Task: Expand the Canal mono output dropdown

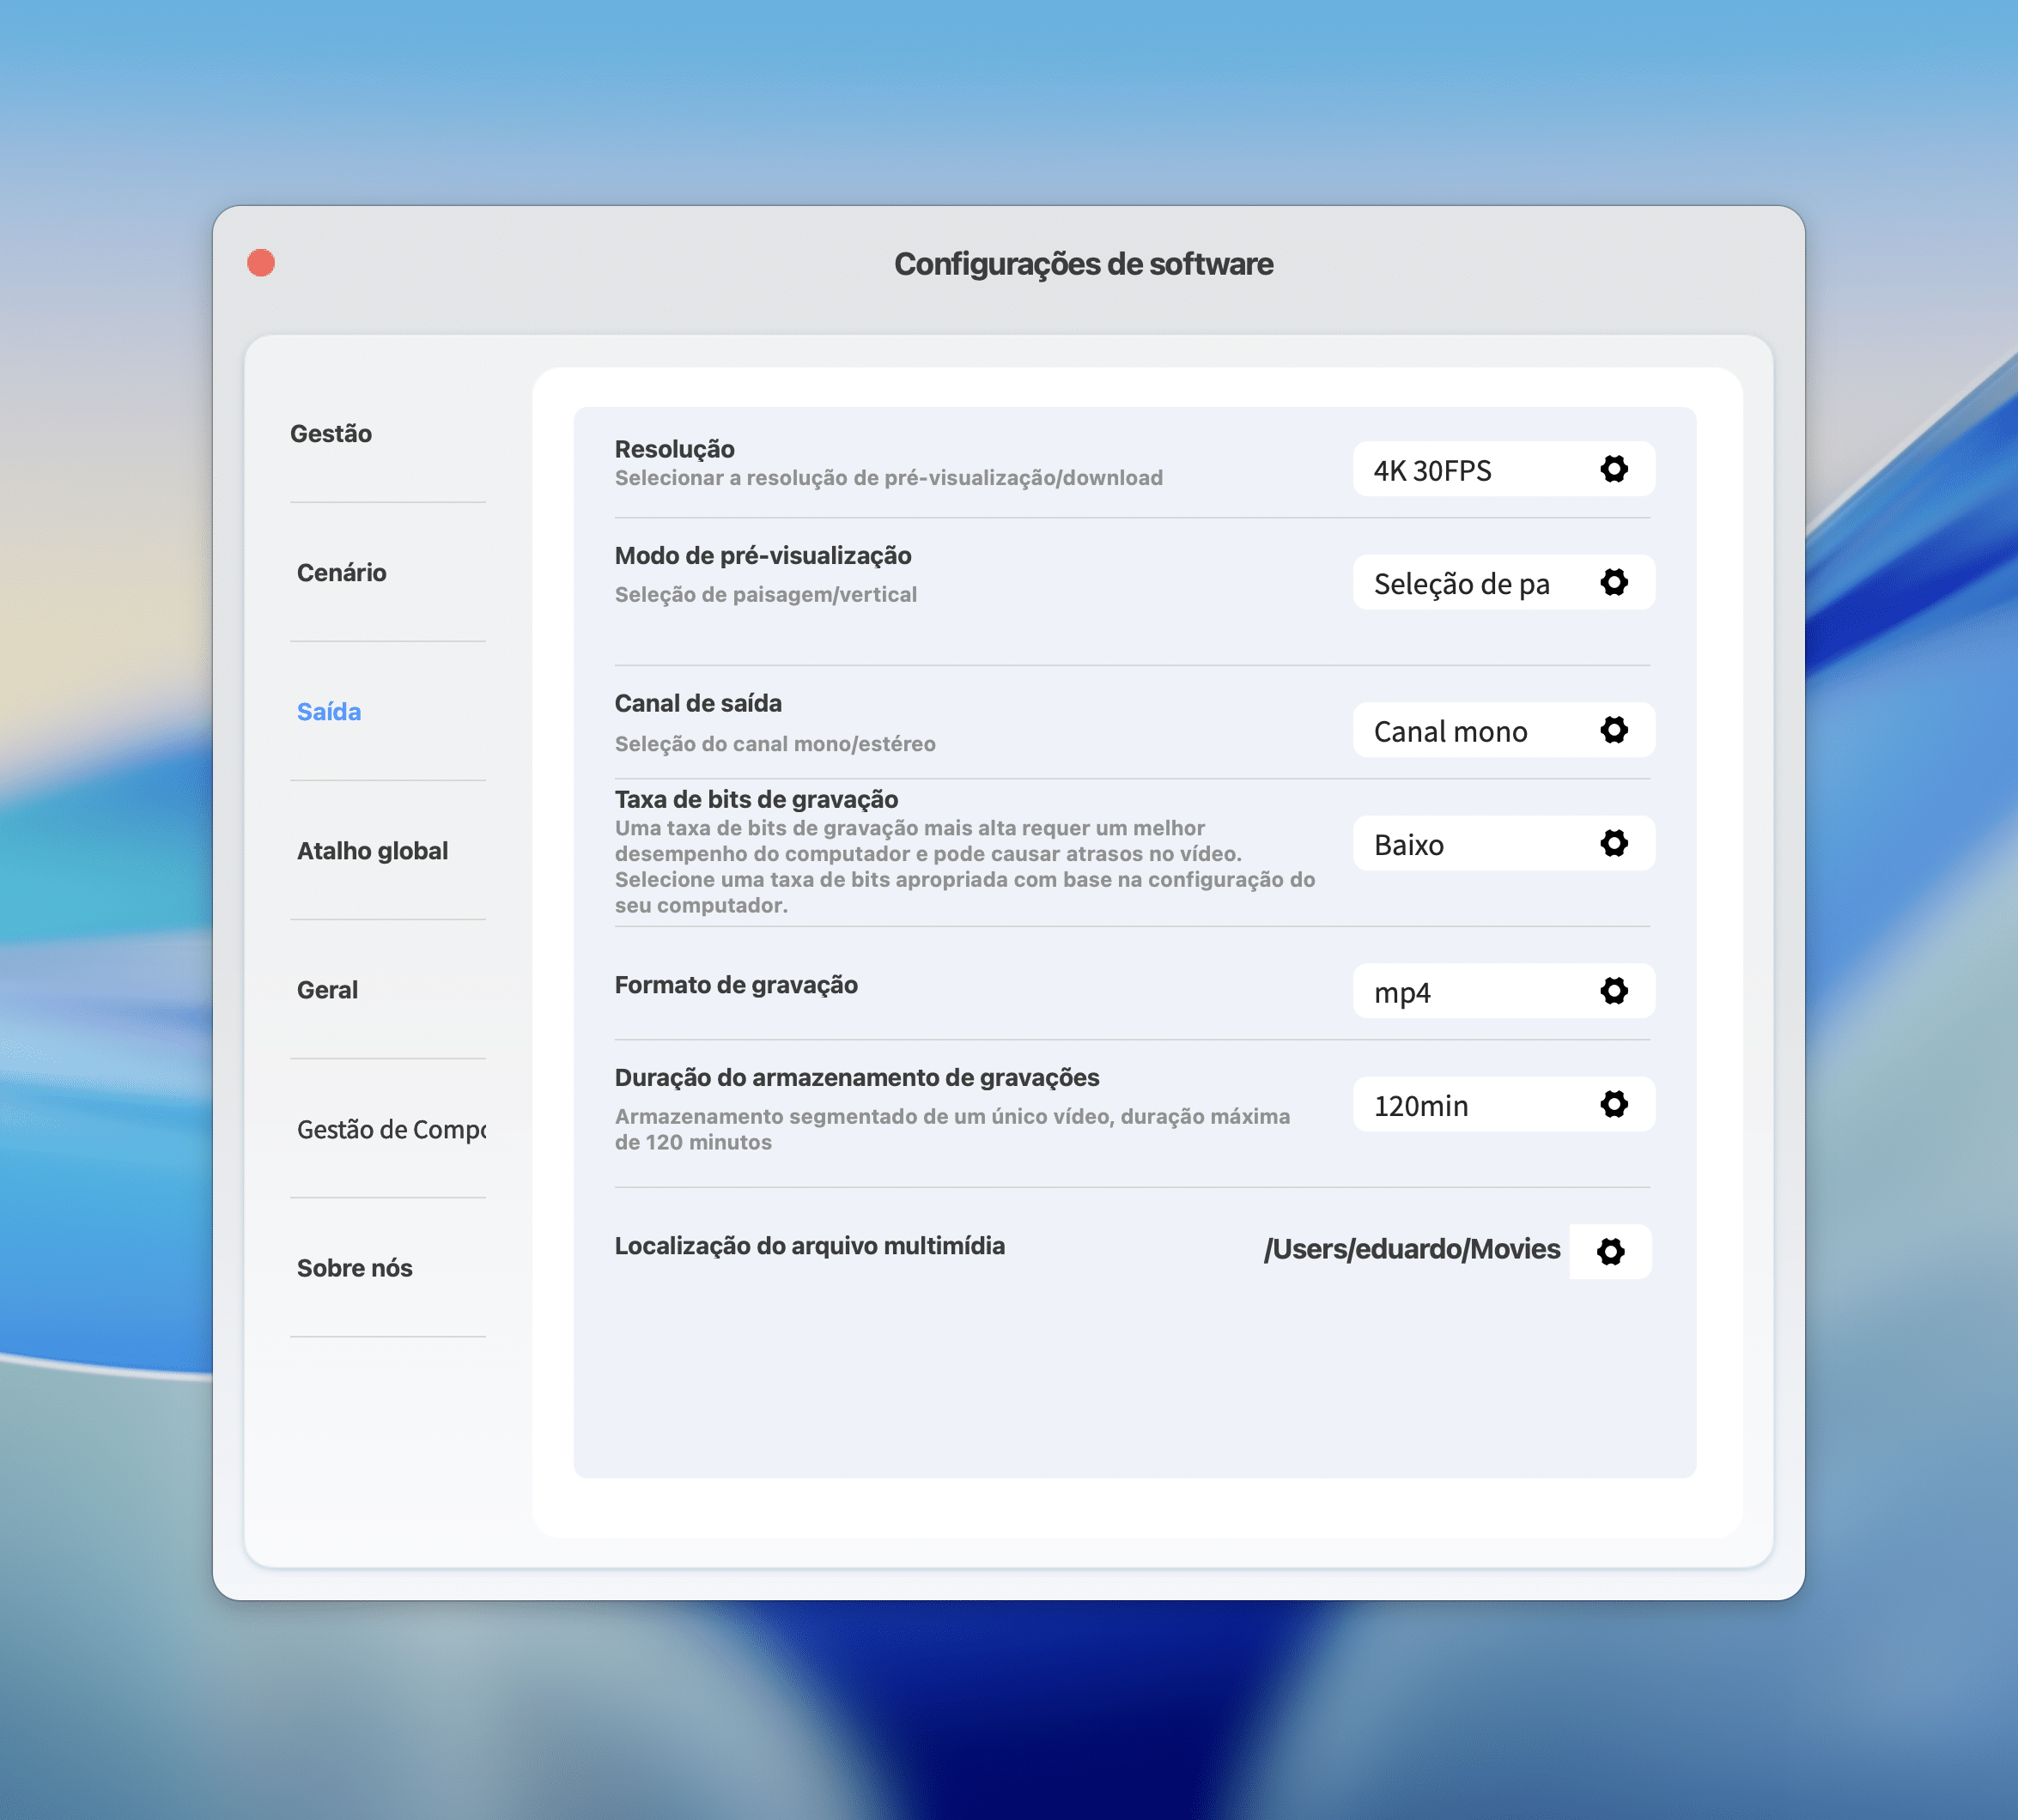Action: [1470, 731]
